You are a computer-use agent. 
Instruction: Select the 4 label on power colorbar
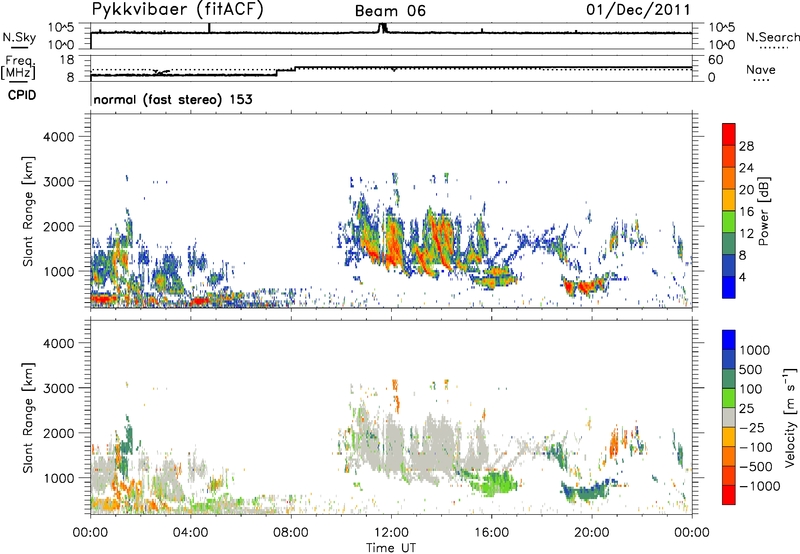(x=742, y=277)
